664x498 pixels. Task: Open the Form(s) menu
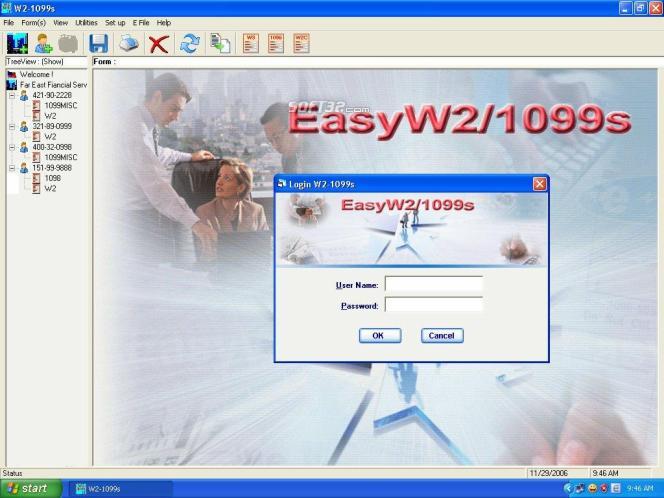click(x=33, y=23)
